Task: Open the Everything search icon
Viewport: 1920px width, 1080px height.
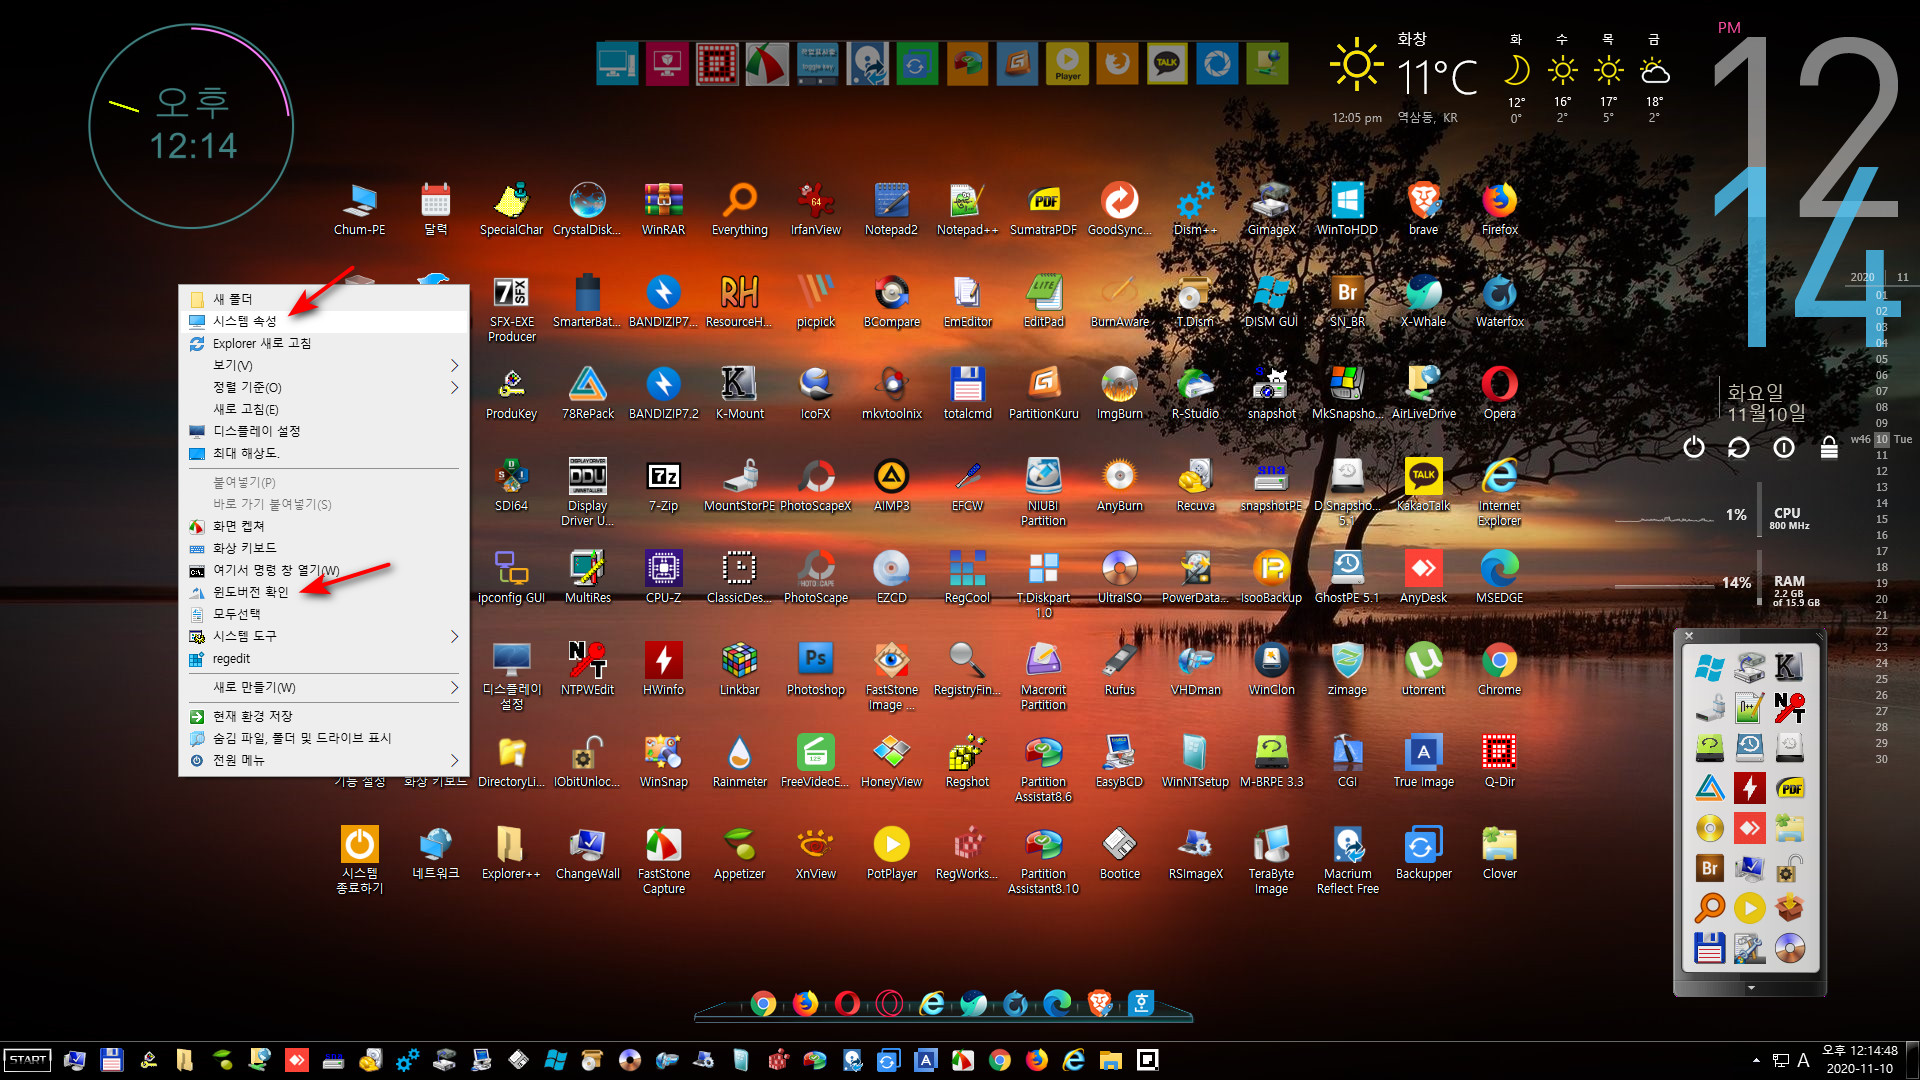Action: tap(739, 209)
